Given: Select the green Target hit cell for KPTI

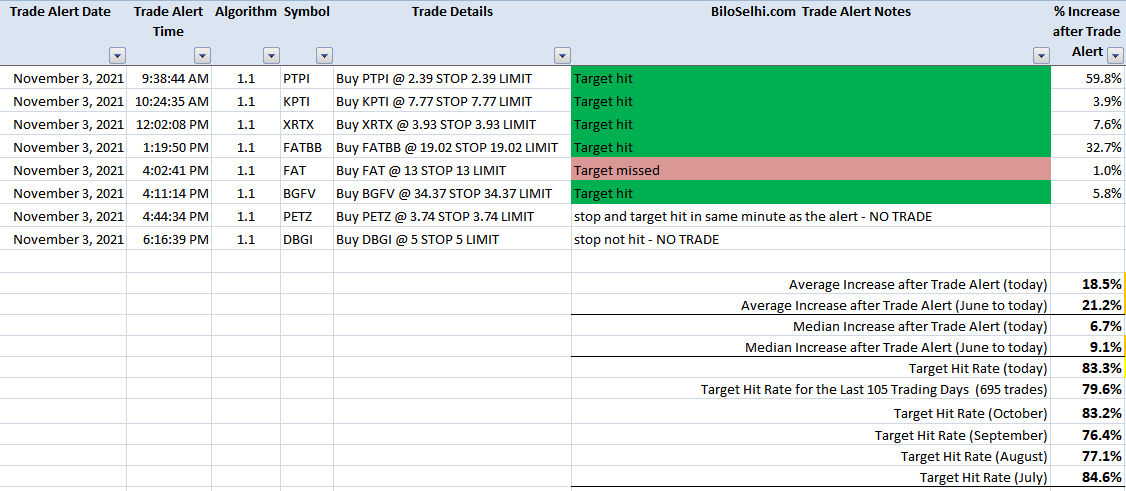Looking at the screenshot, I should 811,101.
